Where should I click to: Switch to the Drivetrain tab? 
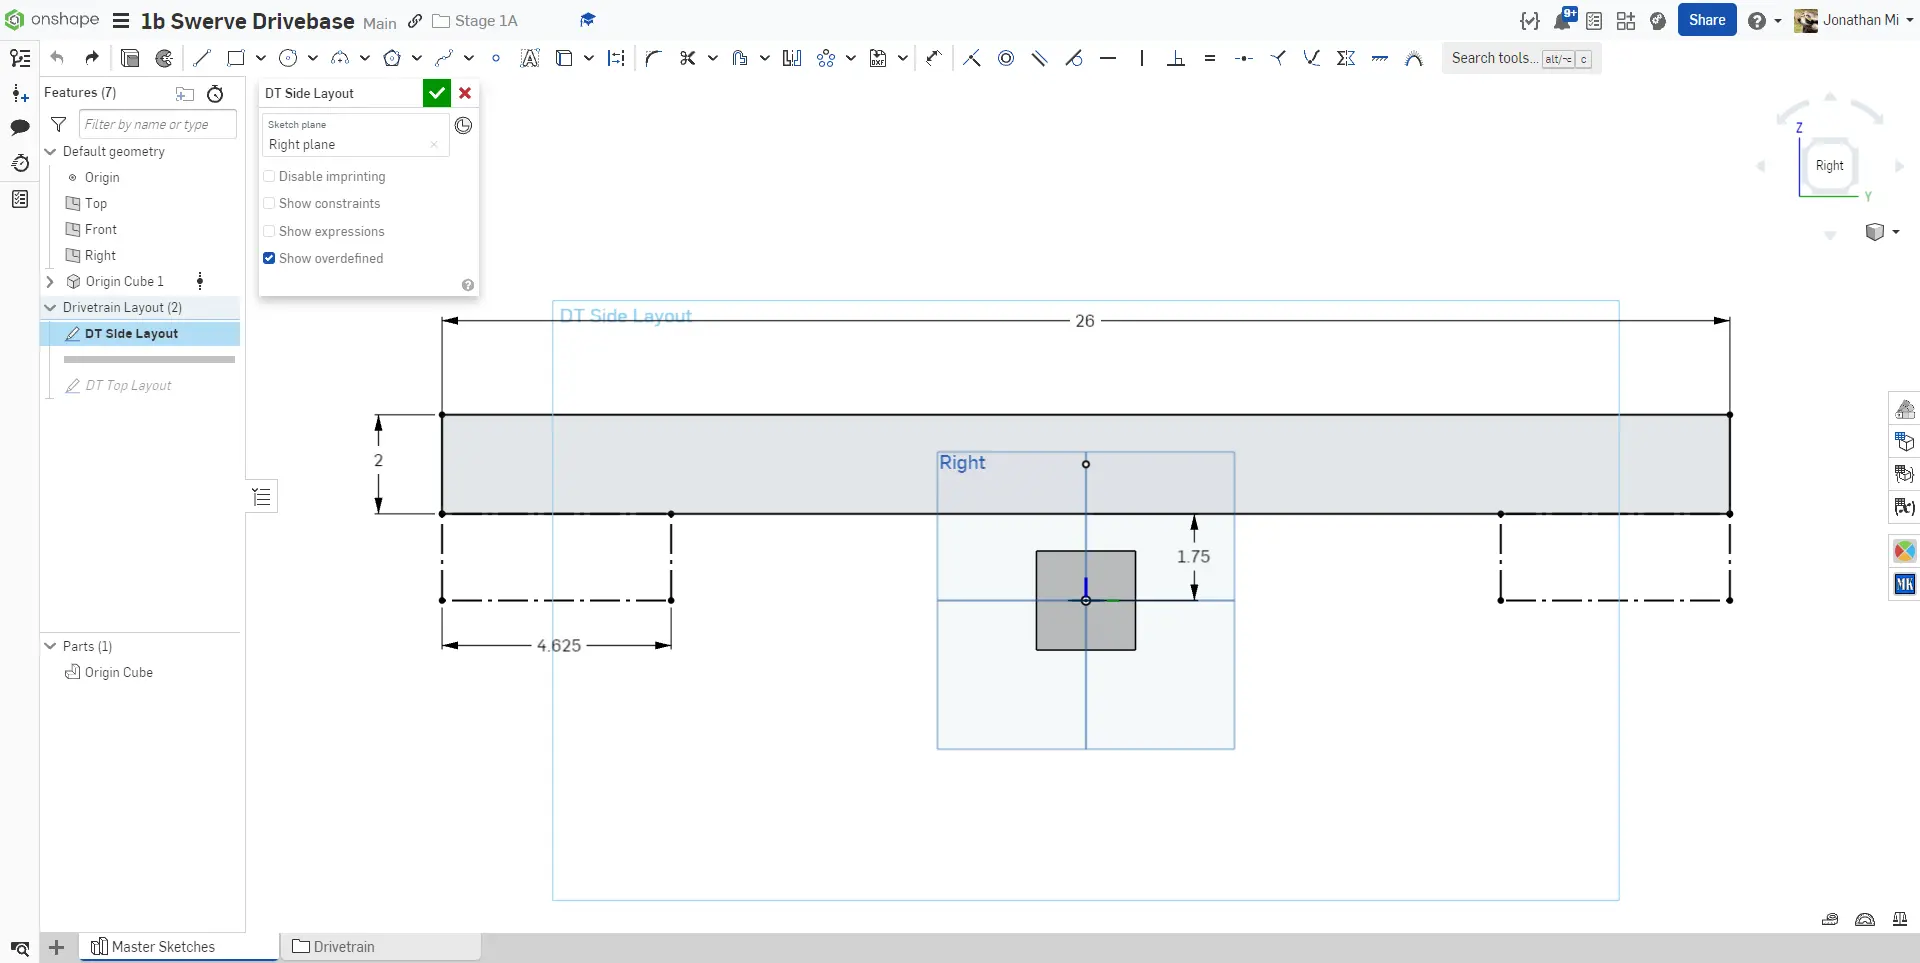344,947
